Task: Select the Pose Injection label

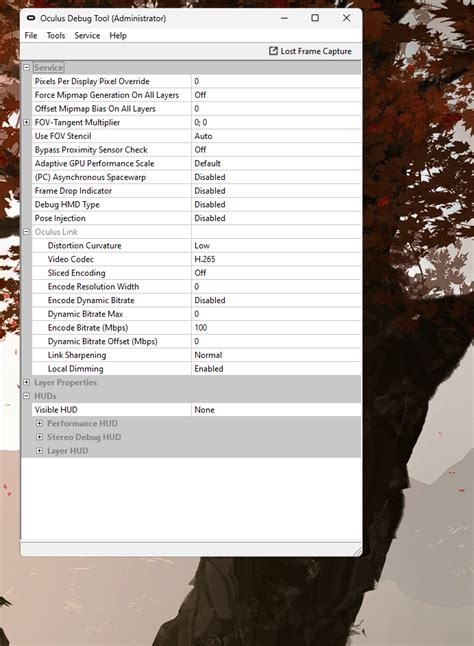Action: pos(60,218)
